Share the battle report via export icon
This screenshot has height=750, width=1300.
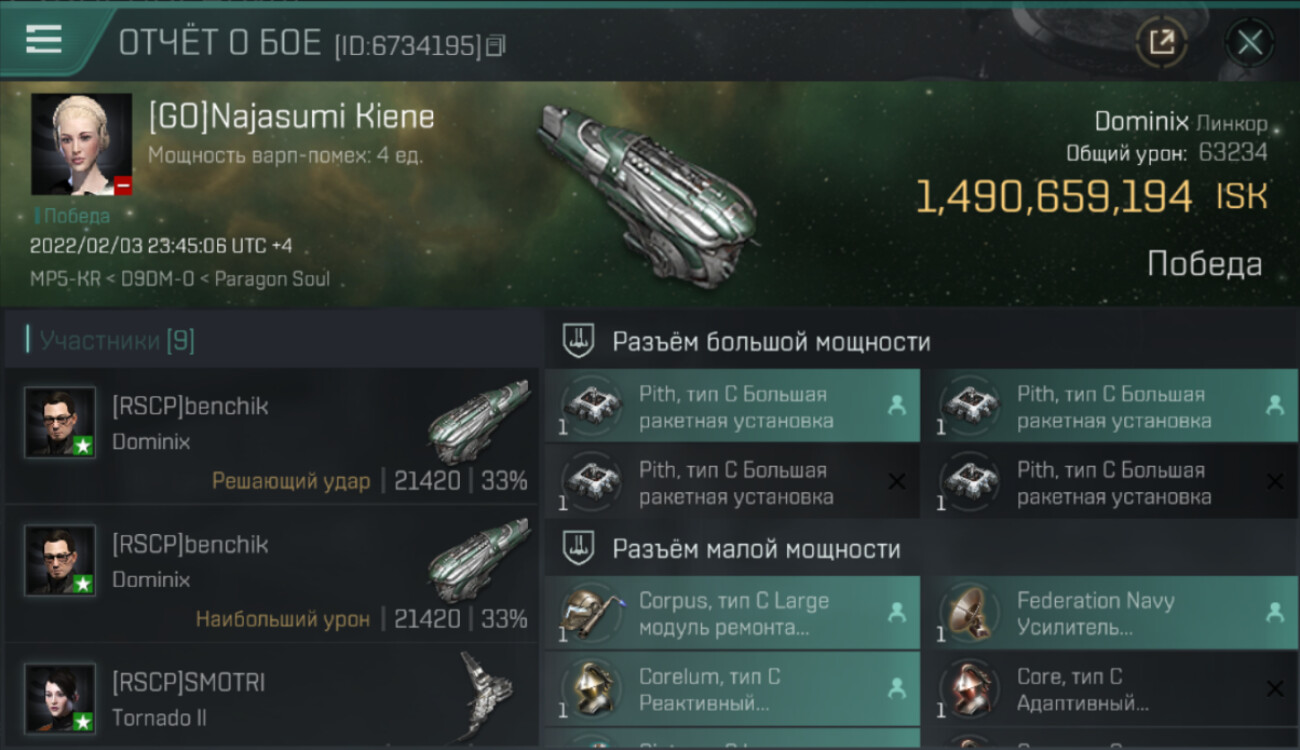tap(1161, 42)
